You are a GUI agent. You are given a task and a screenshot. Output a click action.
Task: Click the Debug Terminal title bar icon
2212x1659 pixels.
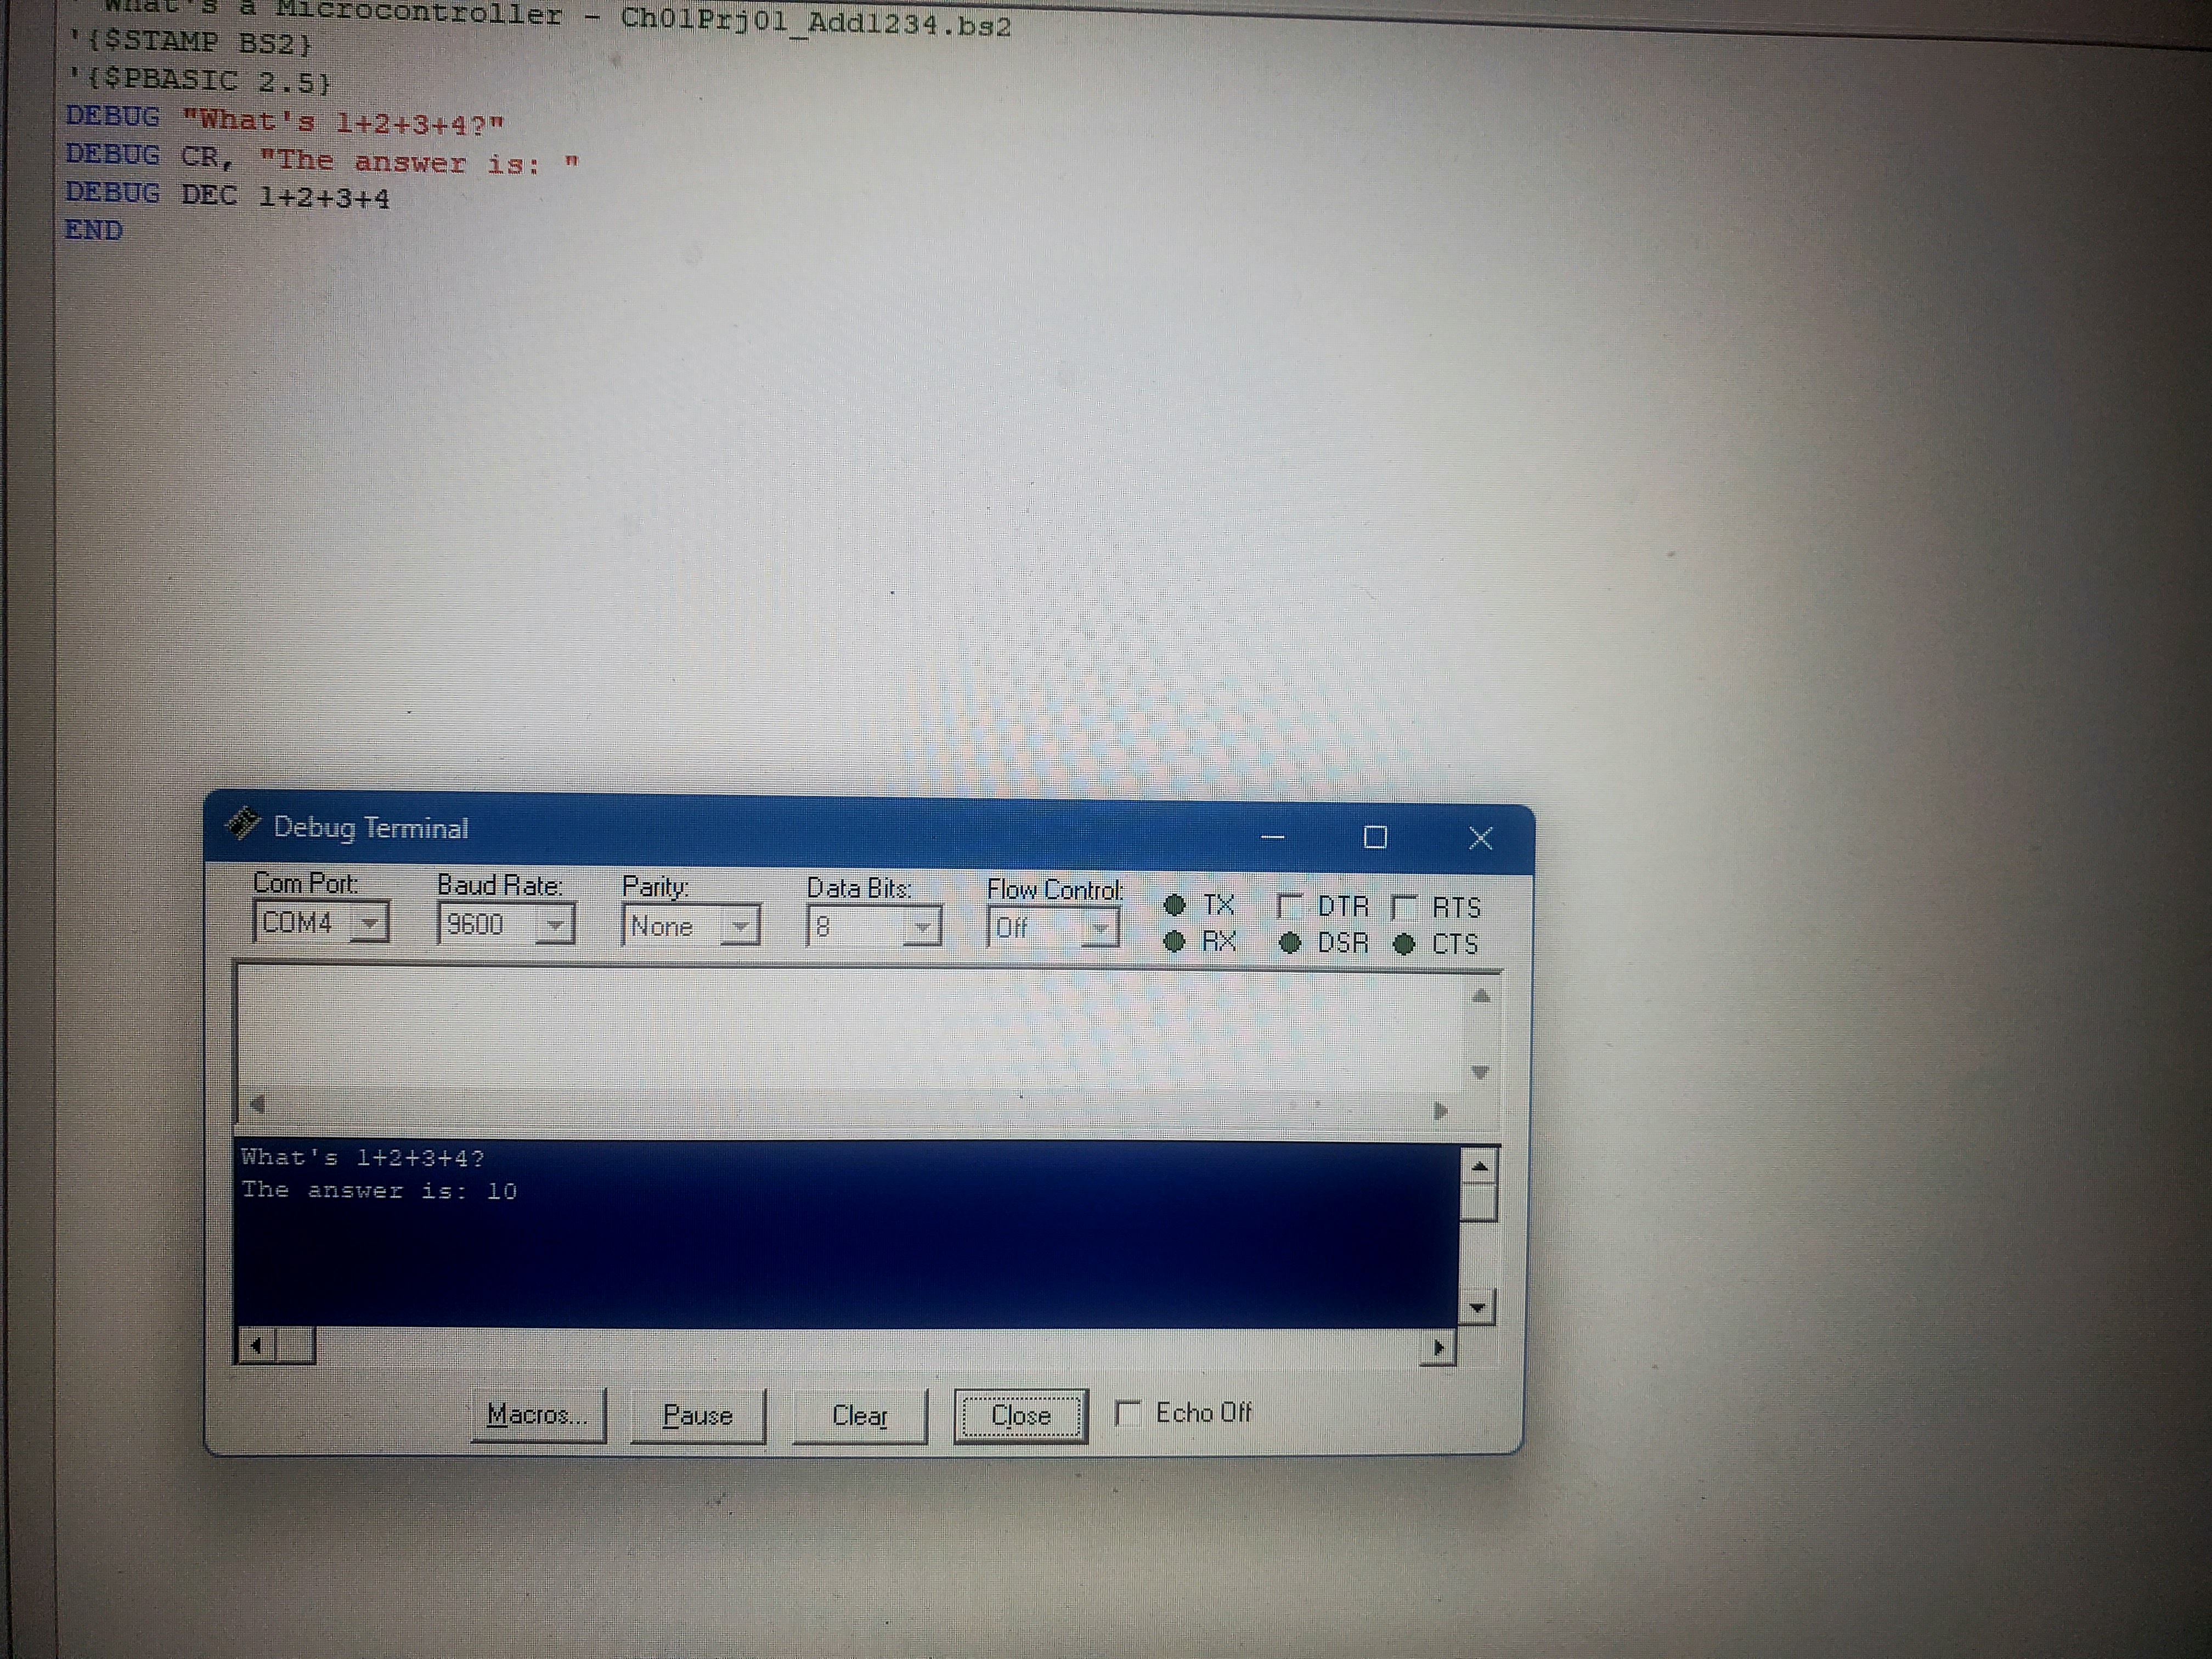point(242,824)
